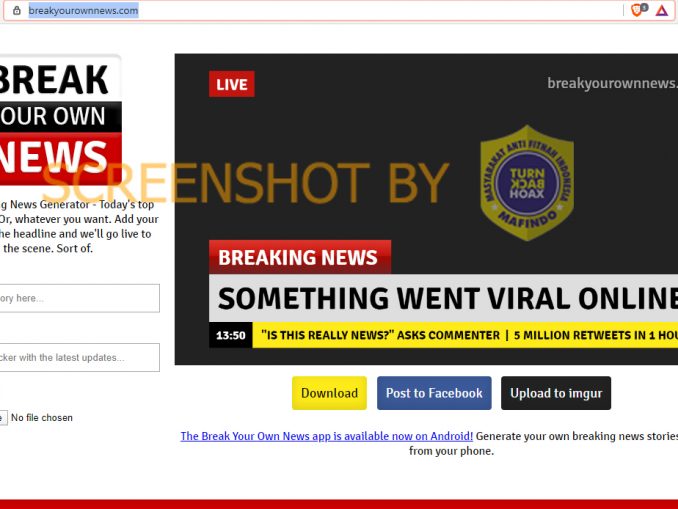Click the choose file button beside No file chosen
This screenshot has width=678, height=509.
(x=3, y=417)
